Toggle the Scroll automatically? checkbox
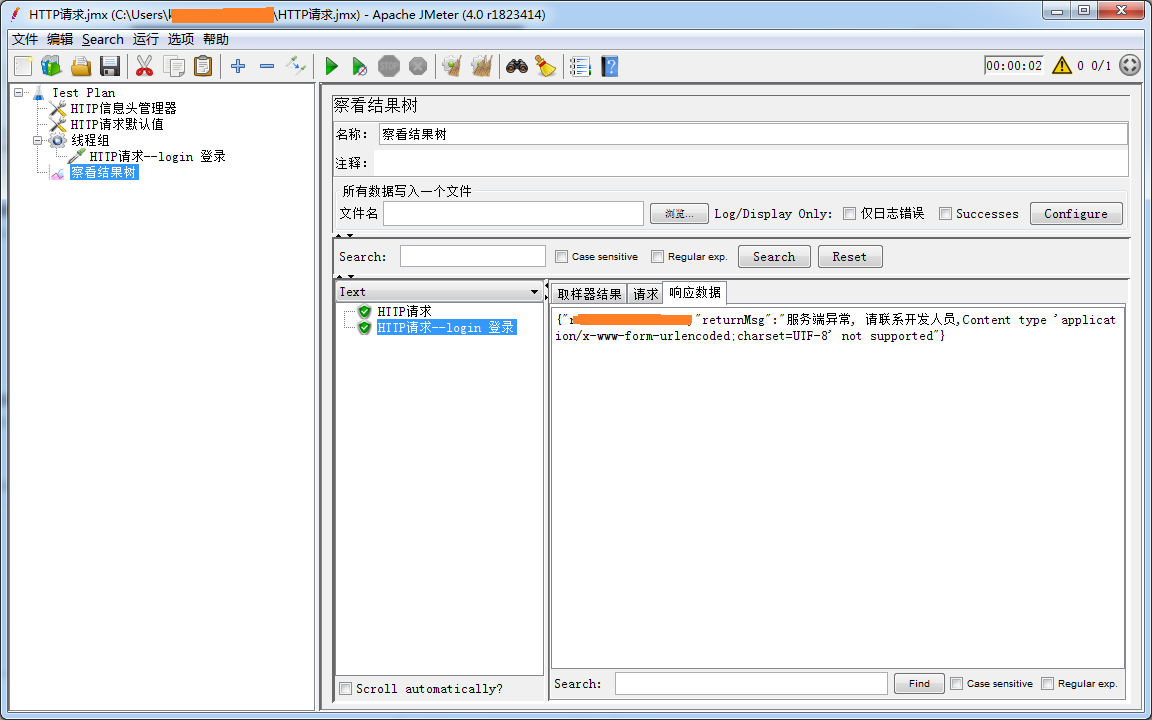The width and height of the screenshot is (1152, 720). coord(345,688)
